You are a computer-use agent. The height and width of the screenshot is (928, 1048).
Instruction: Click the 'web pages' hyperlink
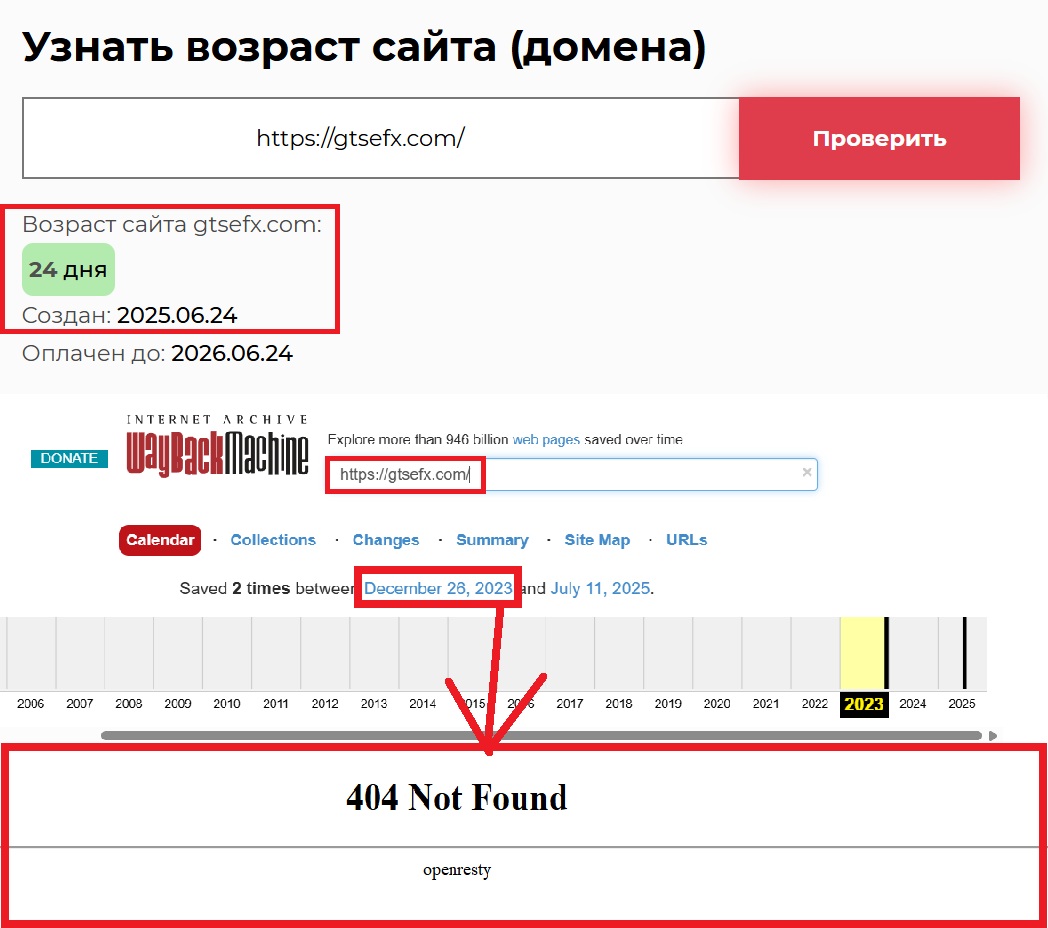click(x=546, y=440)
